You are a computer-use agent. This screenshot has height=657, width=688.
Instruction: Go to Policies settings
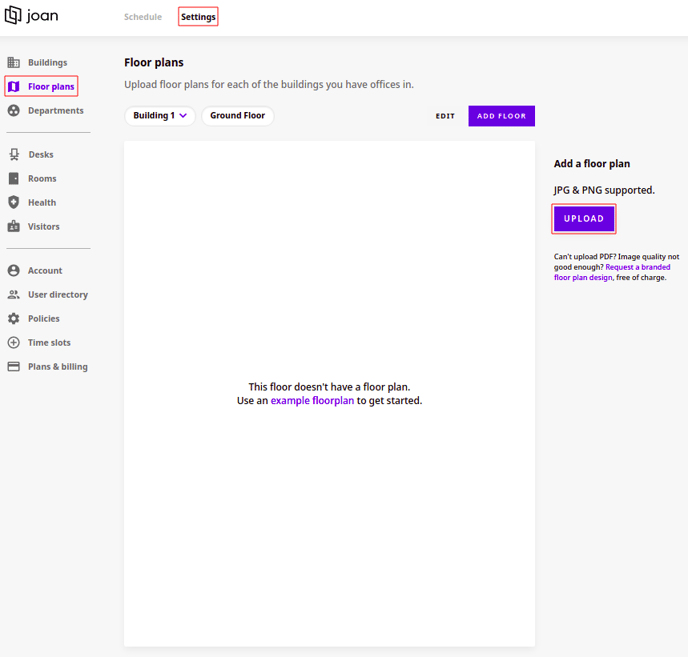point(43,319)
